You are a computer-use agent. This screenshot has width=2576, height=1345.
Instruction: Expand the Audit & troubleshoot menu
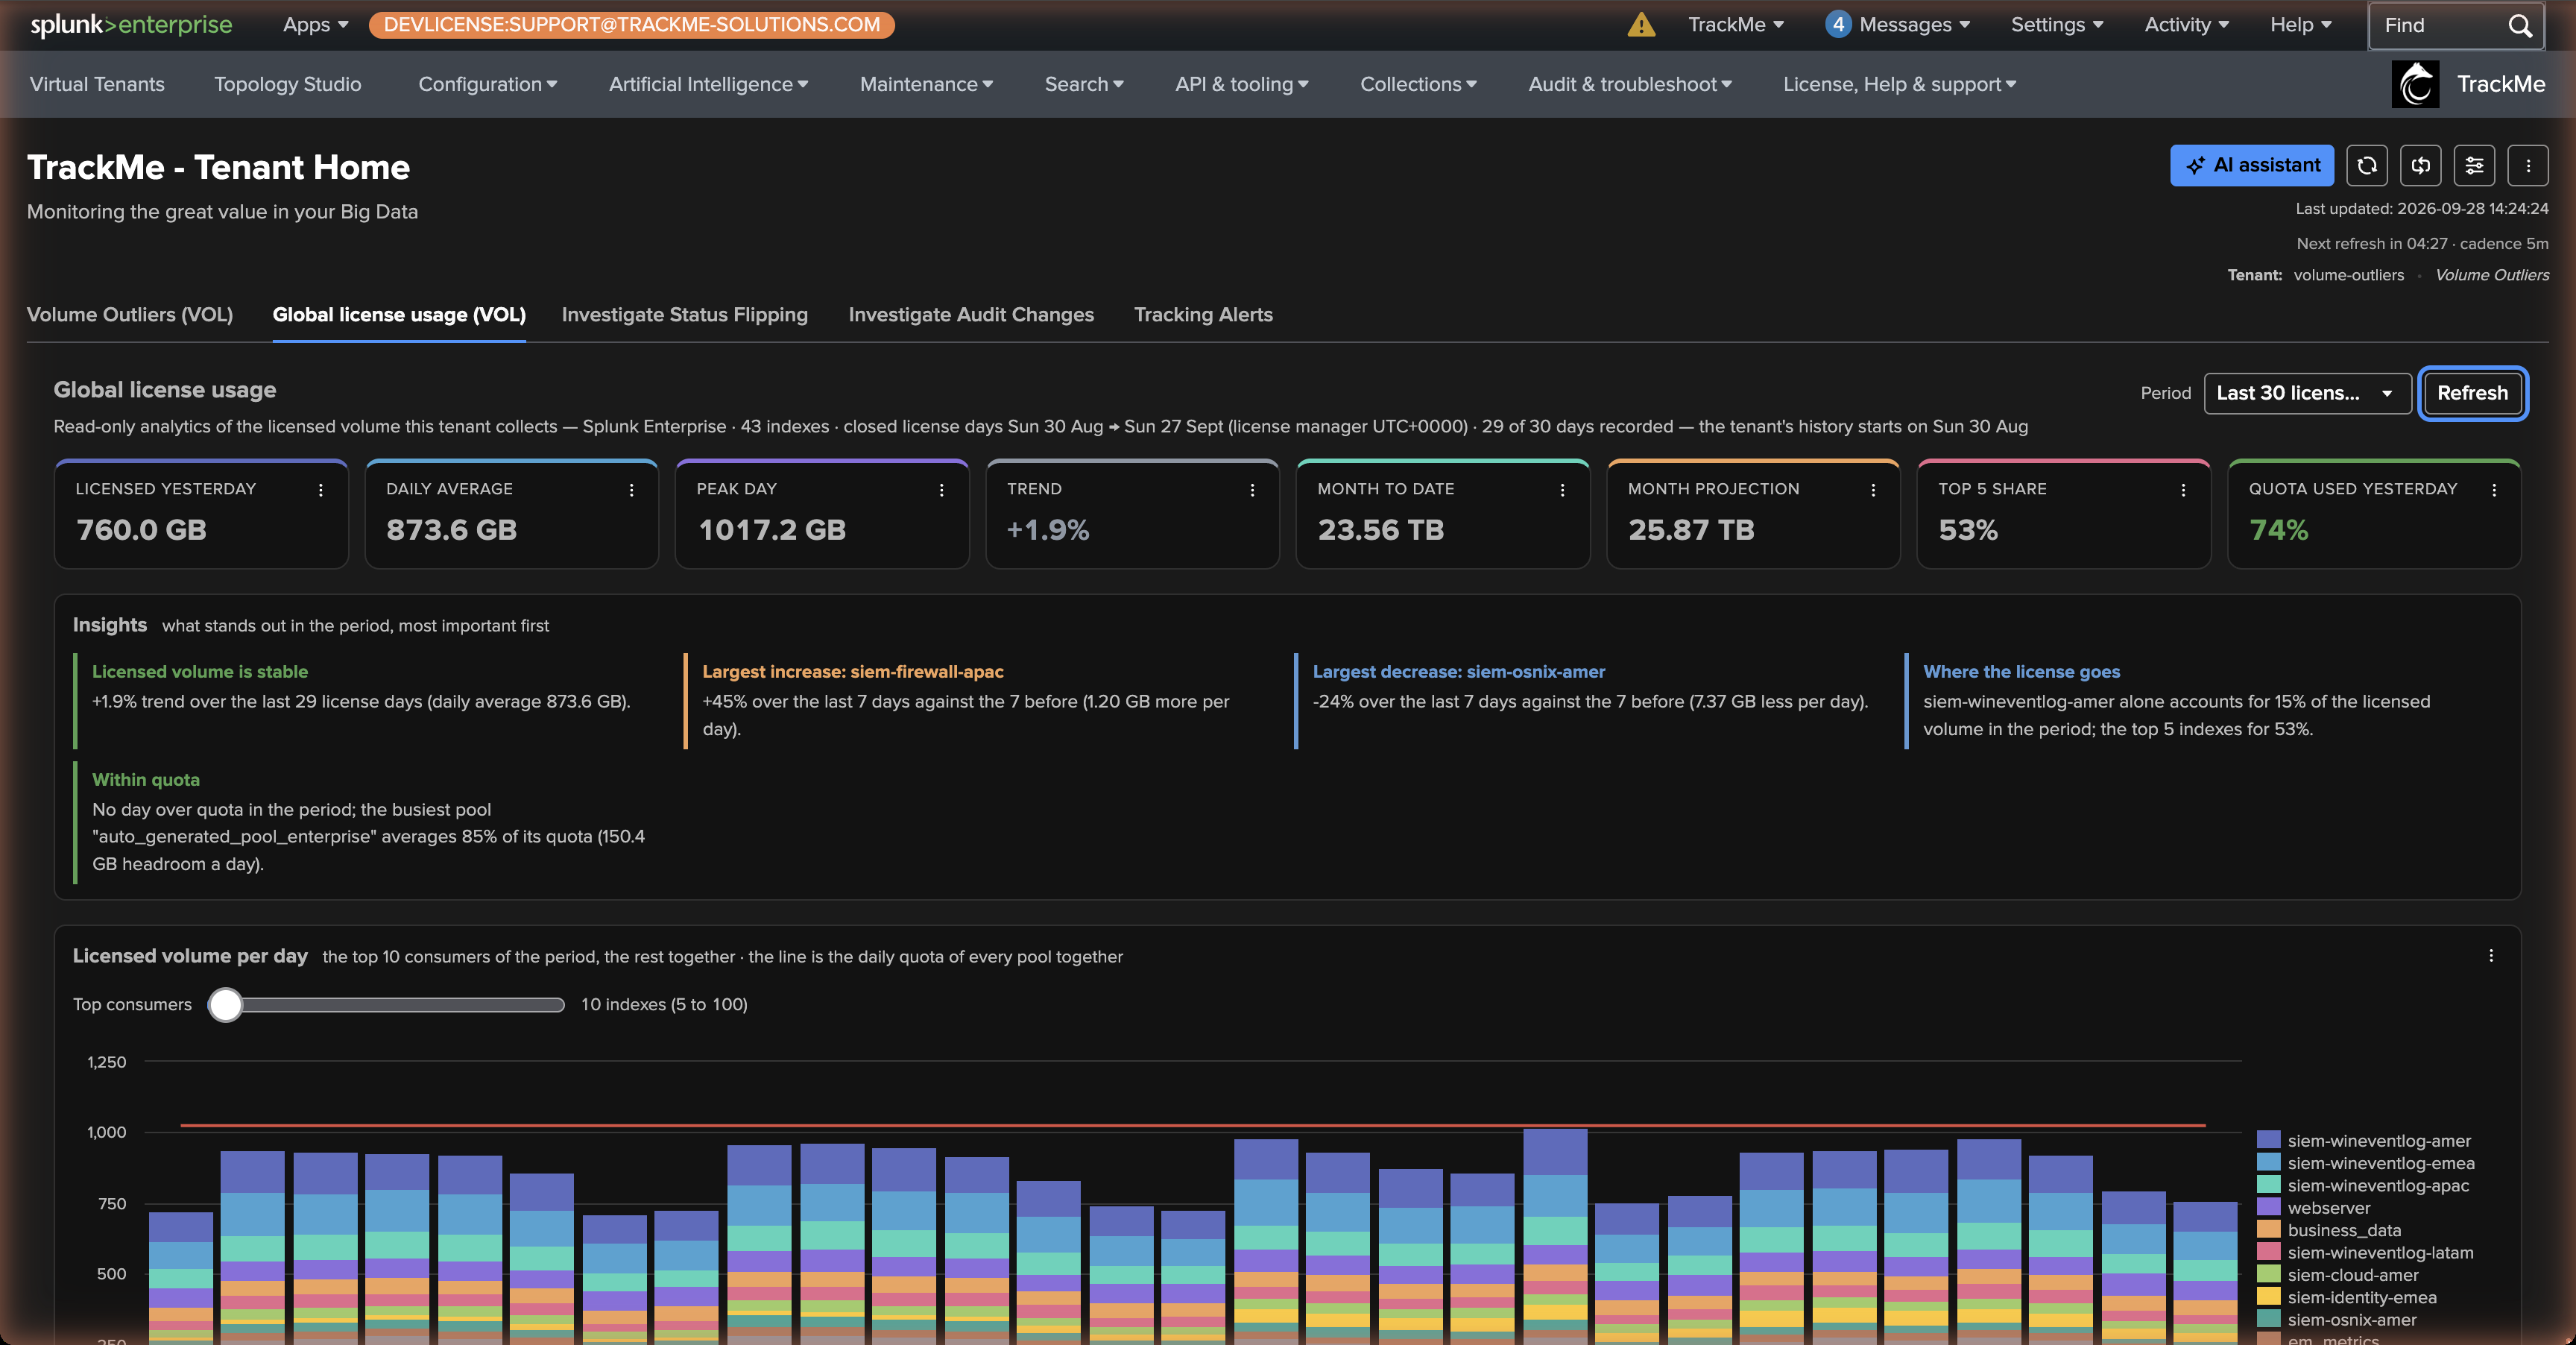coord(1630,84)
